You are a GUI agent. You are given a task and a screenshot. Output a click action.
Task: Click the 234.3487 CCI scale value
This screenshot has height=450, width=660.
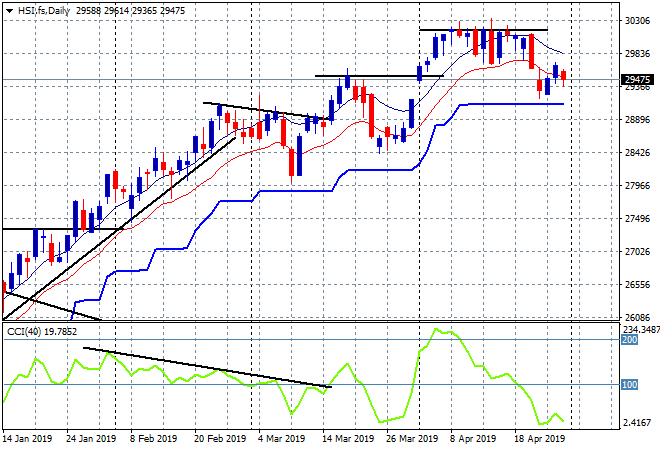coord(641,329)
